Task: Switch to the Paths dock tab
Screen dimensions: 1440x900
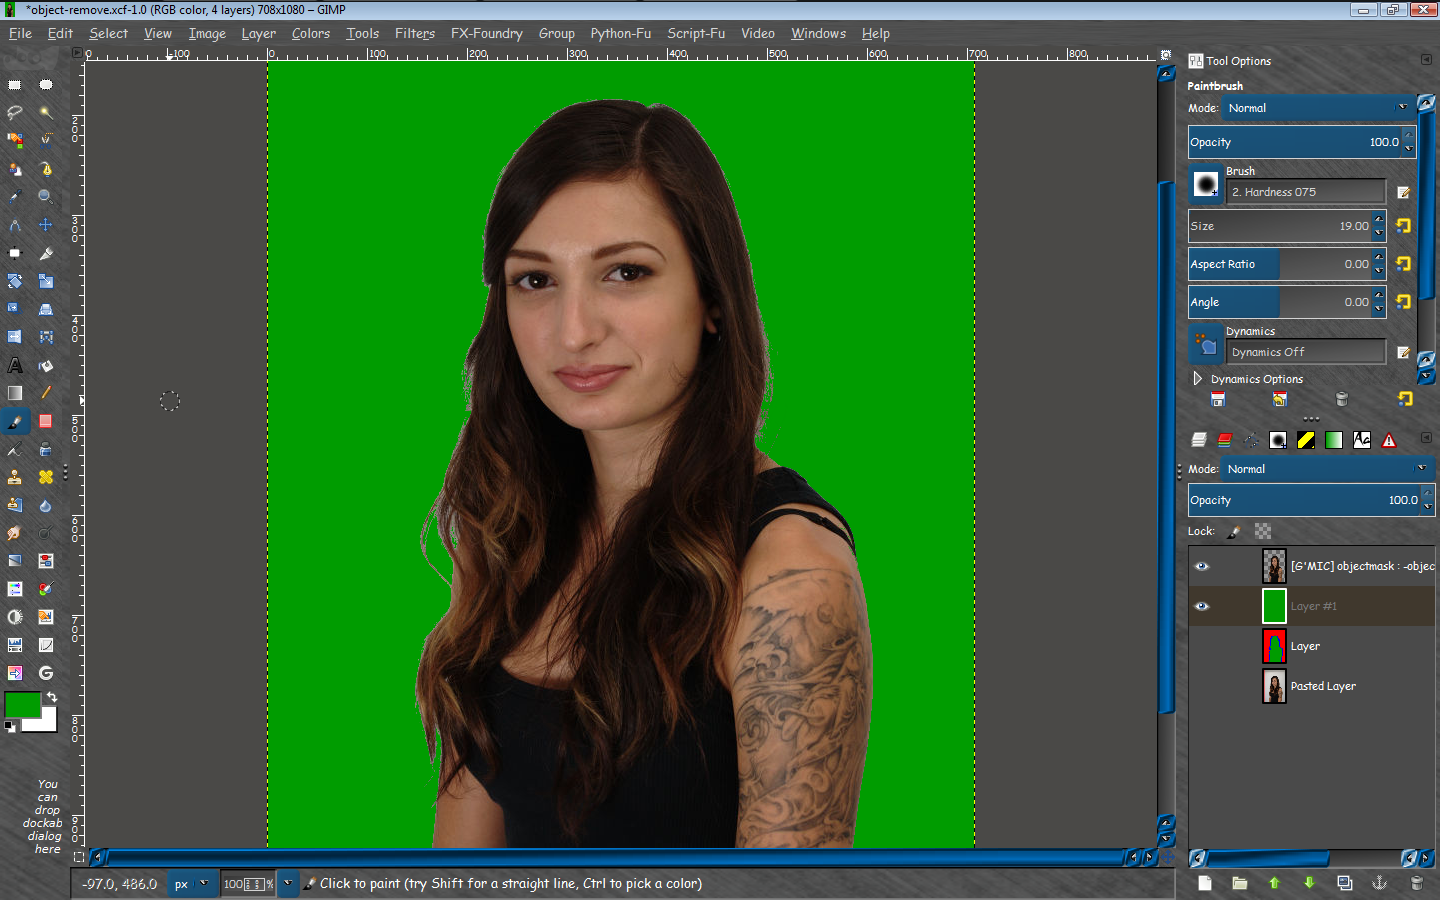Action: tap(1251, 440)
